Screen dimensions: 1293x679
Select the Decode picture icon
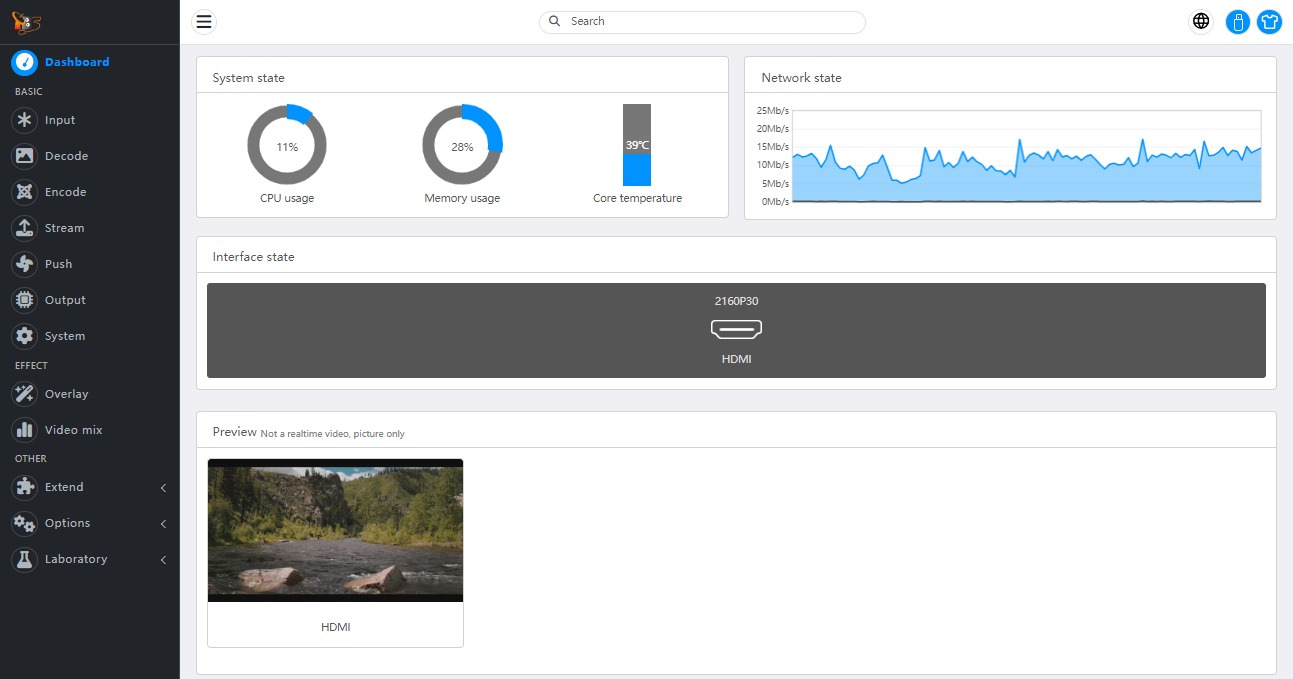(x=25, y=156)
